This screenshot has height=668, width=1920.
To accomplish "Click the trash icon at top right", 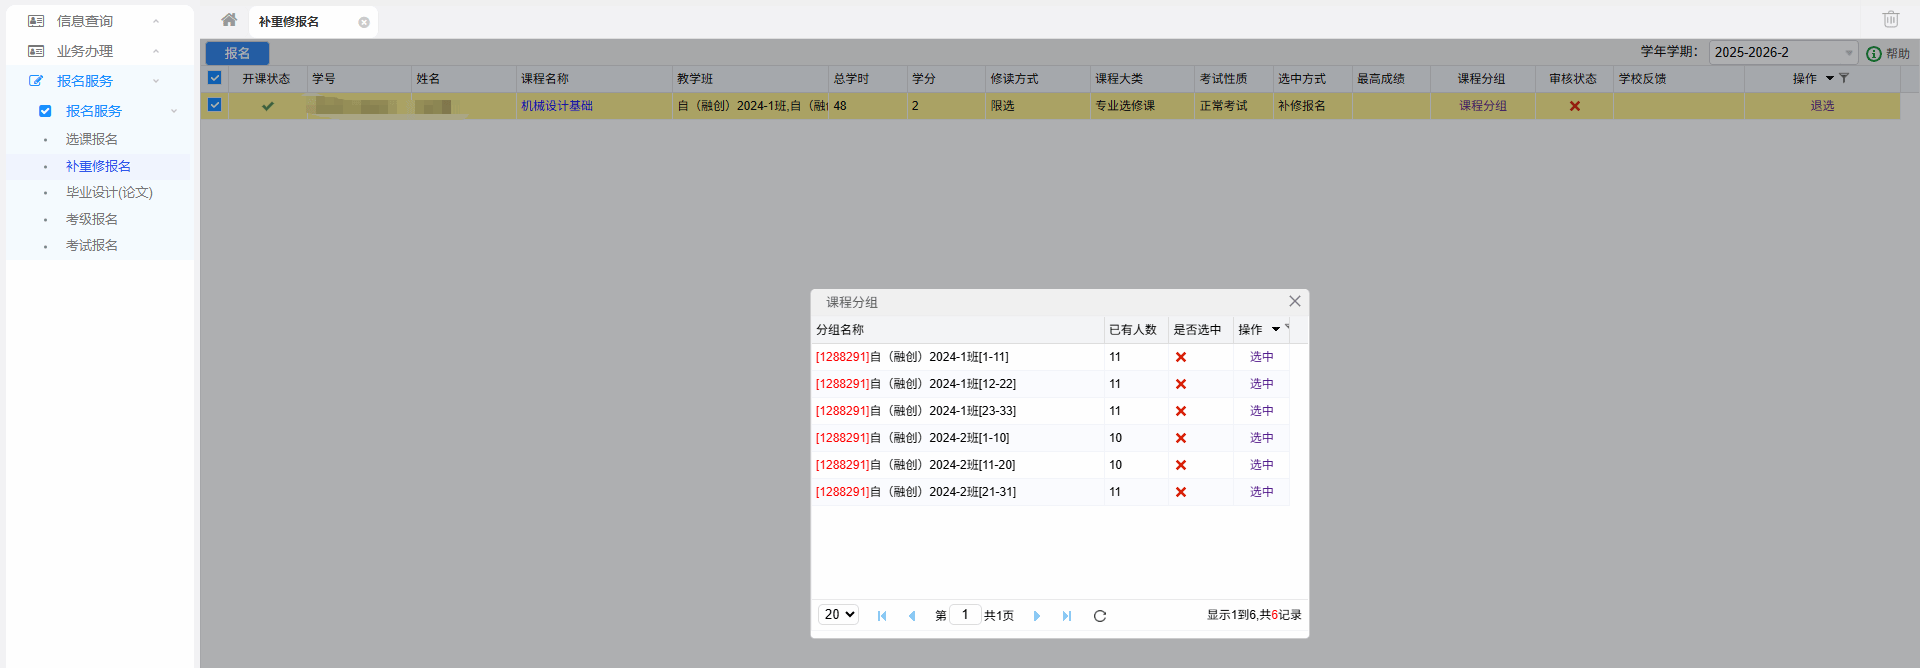I will 1890,19.
